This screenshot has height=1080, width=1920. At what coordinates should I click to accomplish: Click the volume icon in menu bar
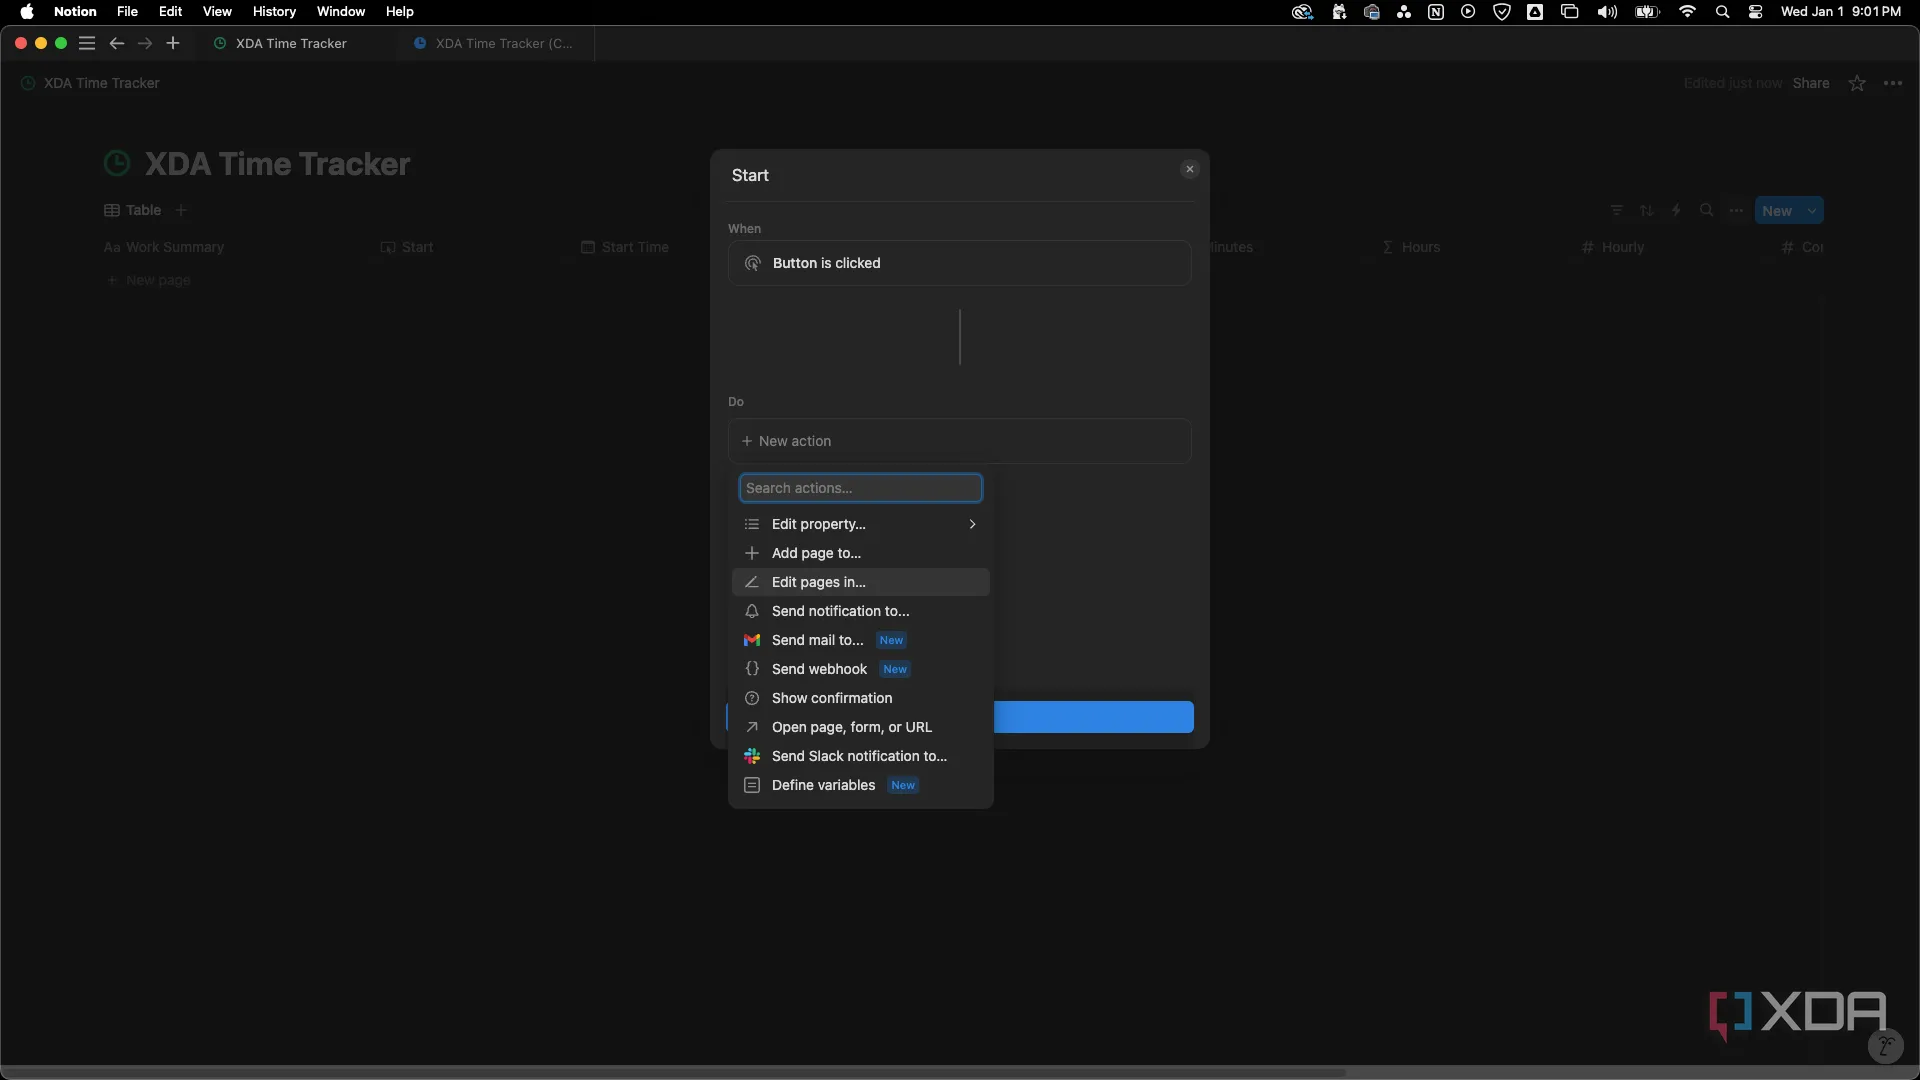(1607, 12)
